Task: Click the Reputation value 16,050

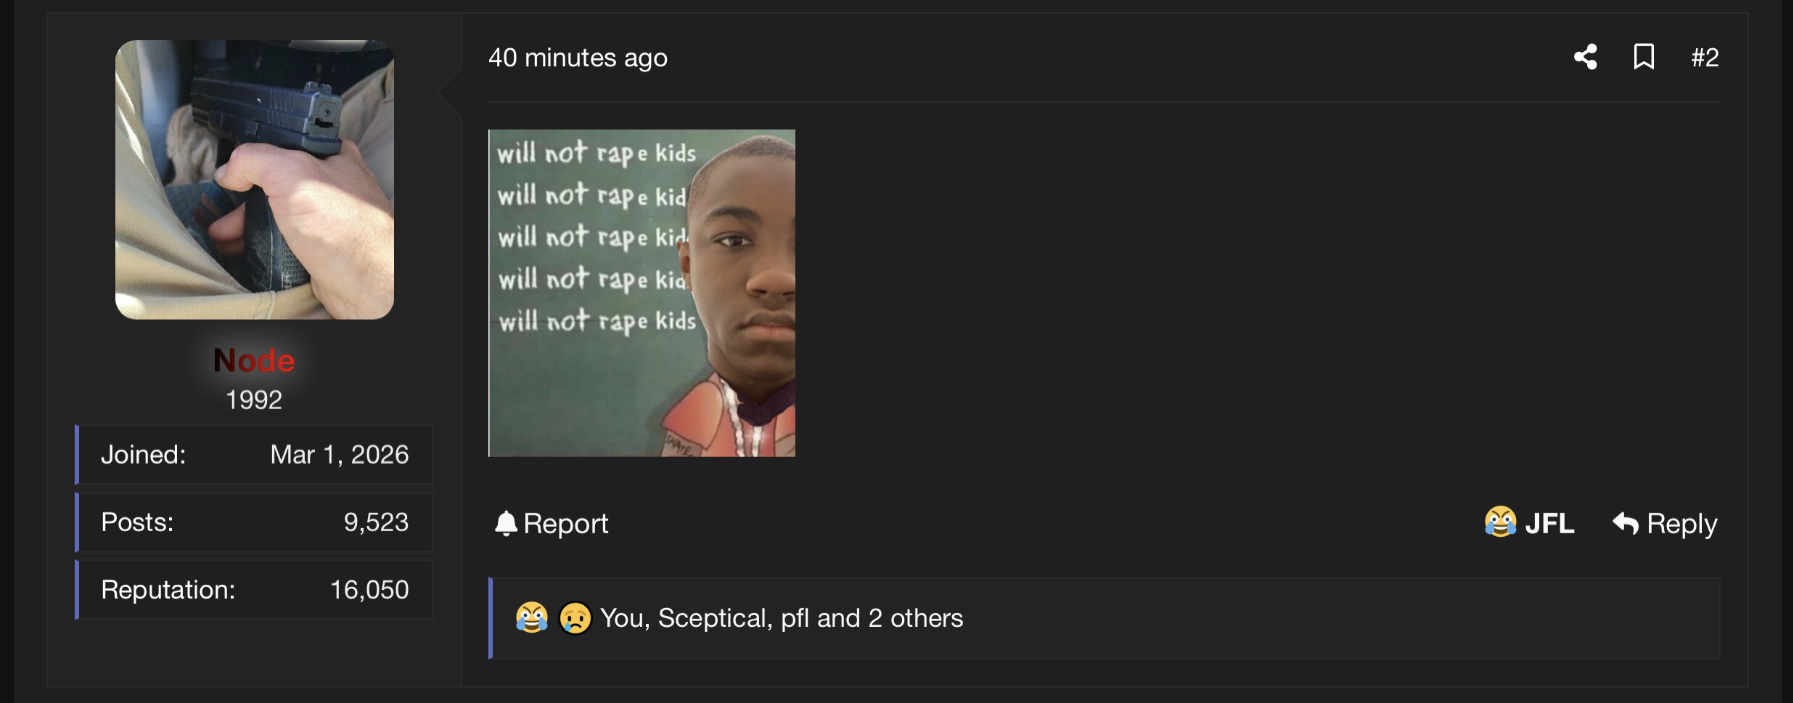Action: tap(370, 590)
